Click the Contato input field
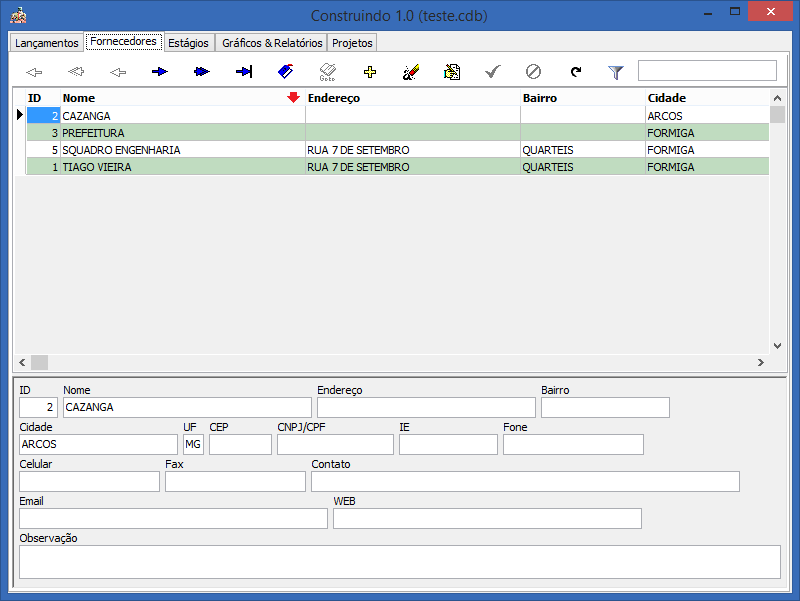 pyautogui.click(x=526, y=482)
